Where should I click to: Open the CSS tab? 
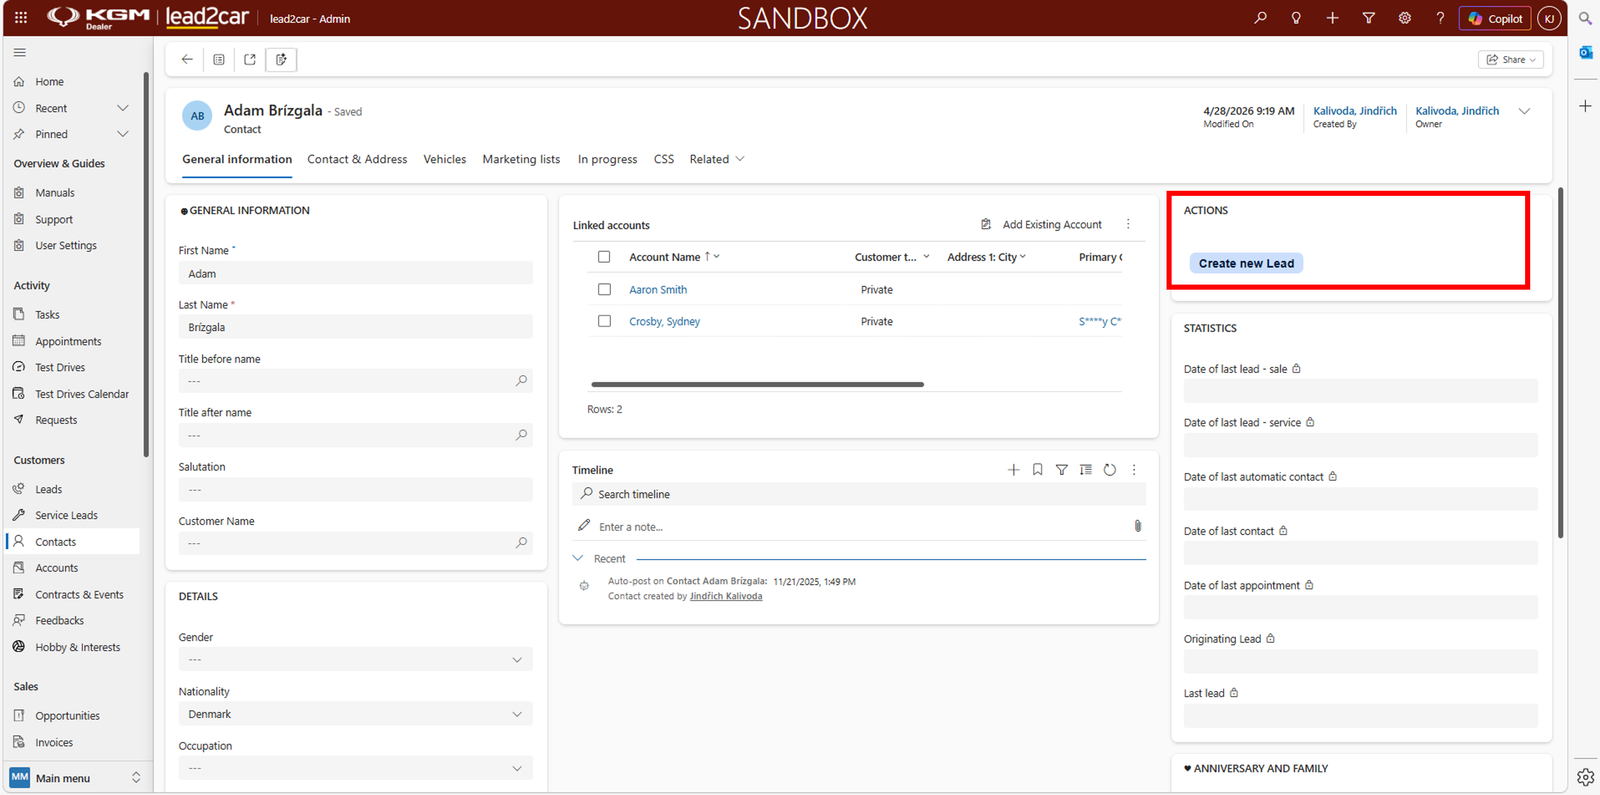click(664, 159)
